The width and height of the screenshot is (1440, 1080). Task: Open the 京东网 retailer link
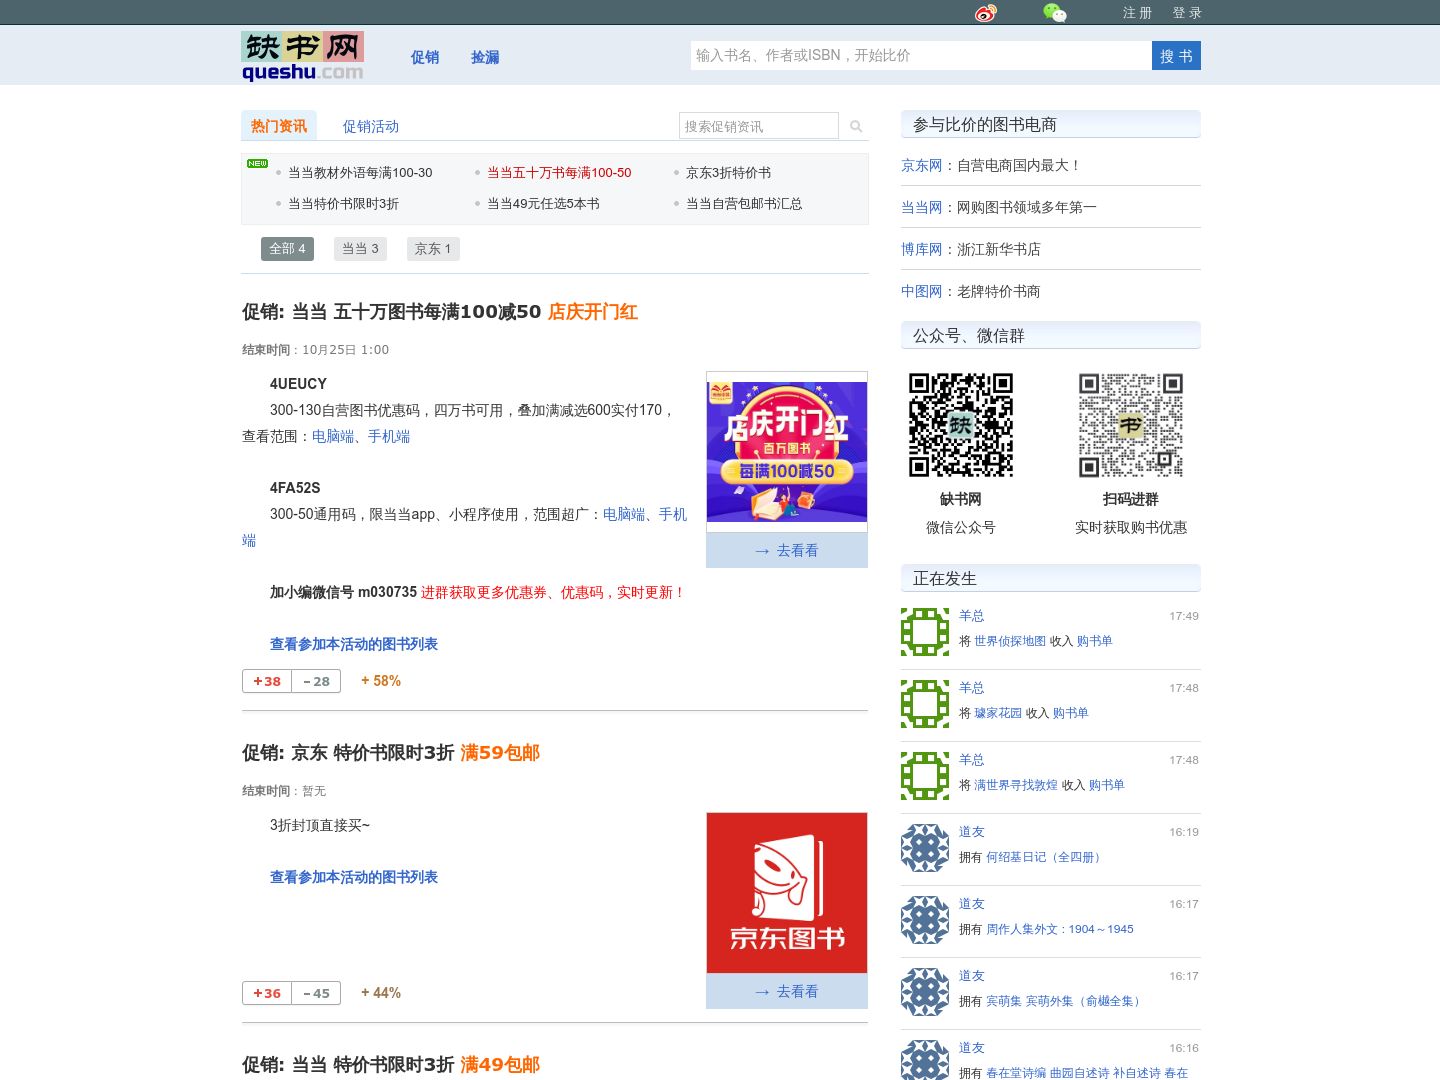coord(922,166)
